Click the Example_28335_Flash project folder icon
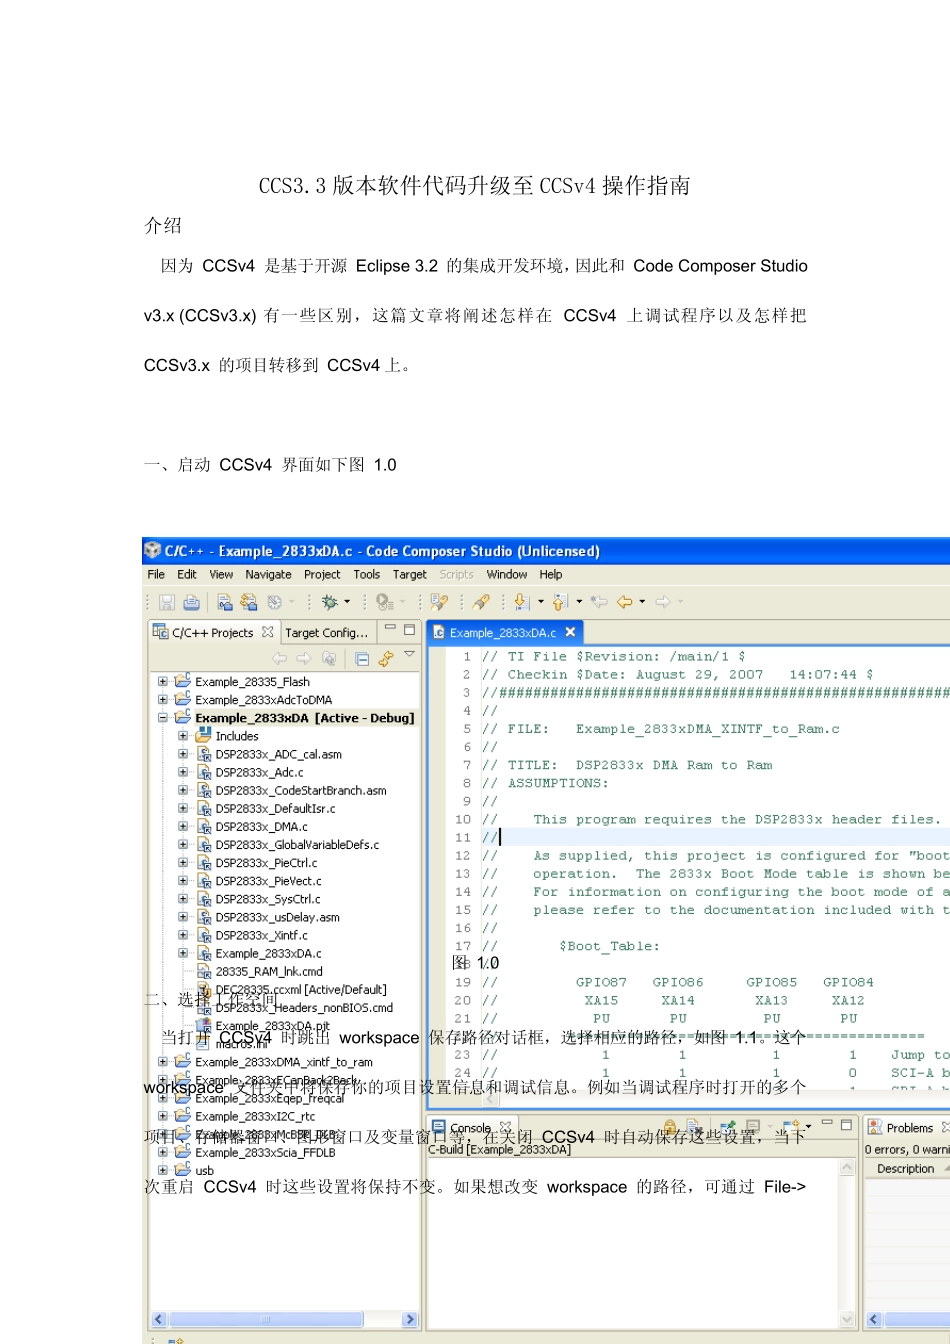Image resolution: width=950 pixels, height=1344 pixels. (x=182, y=681)
